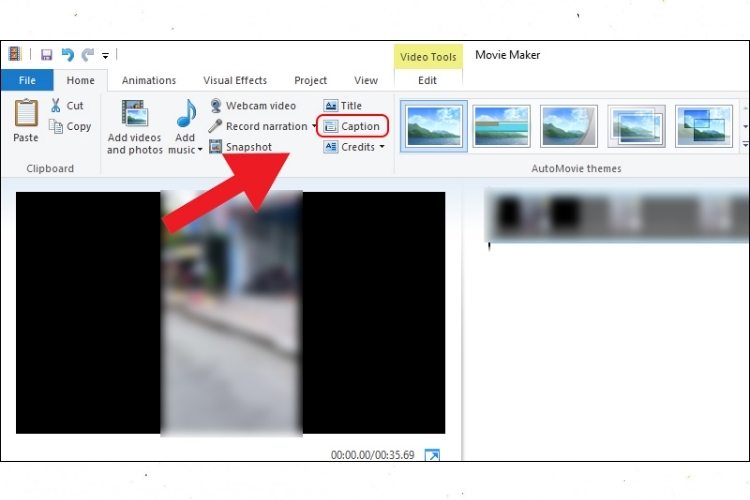750x500 pixels.
Task: Record a Webcam video
Action: (254, 105)
